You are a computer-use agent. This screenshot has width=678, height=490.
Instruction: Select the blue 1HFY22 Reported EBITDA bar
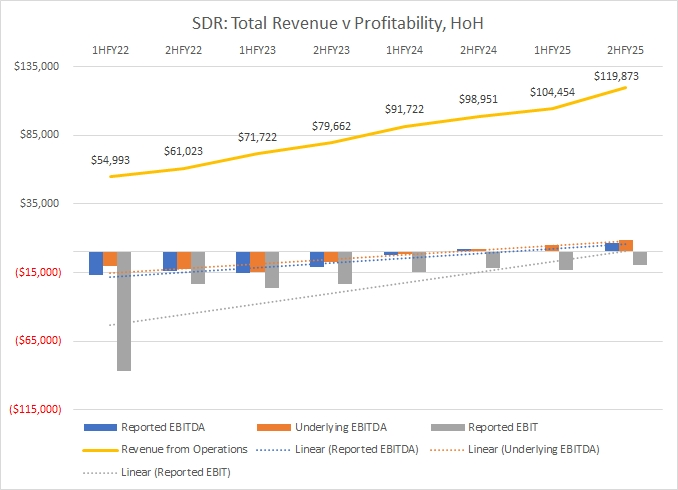(x=96, y=263)
